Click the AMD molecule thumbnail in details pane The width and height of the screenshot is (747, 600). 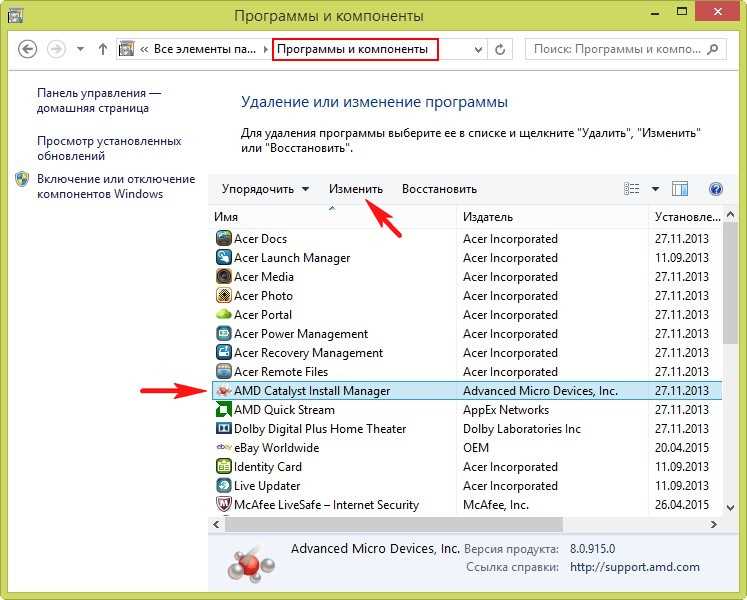(x=251, y=565)
